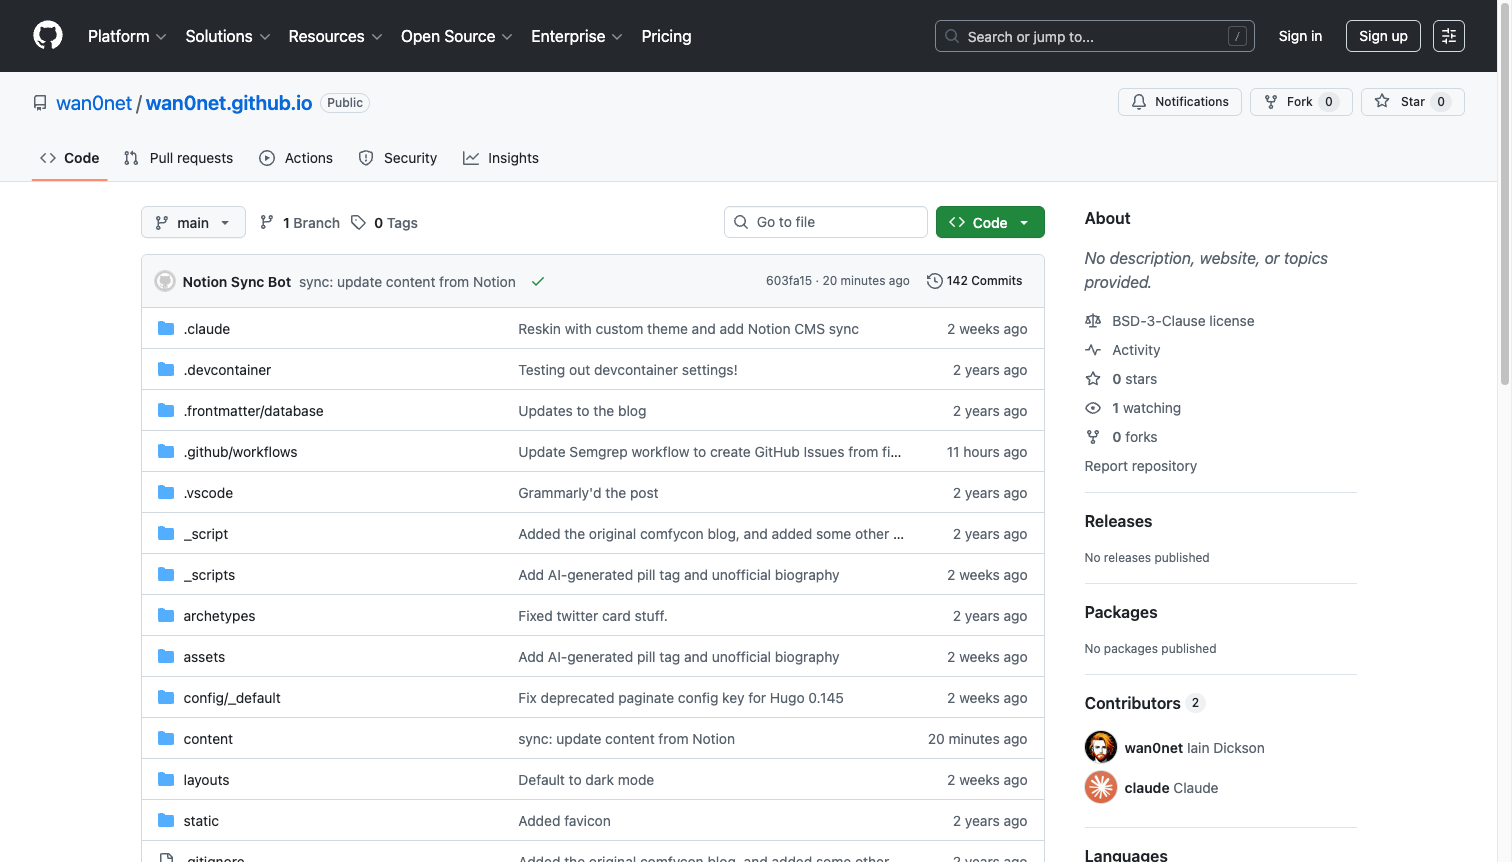Open the appearance settings icon button
The image size is (1512, 862).
1448,36
